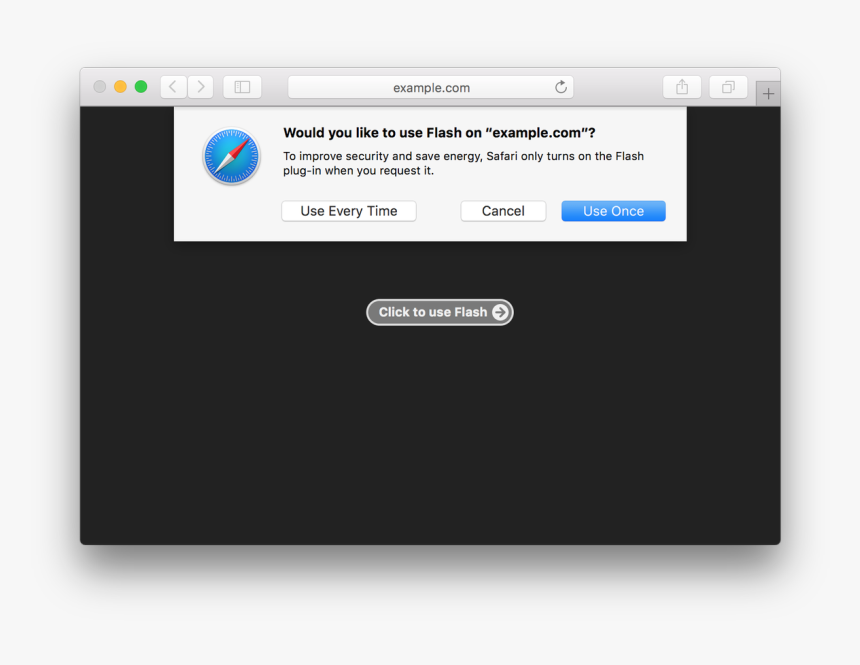Cancel the Flash prompt

[x=503, y=211]
